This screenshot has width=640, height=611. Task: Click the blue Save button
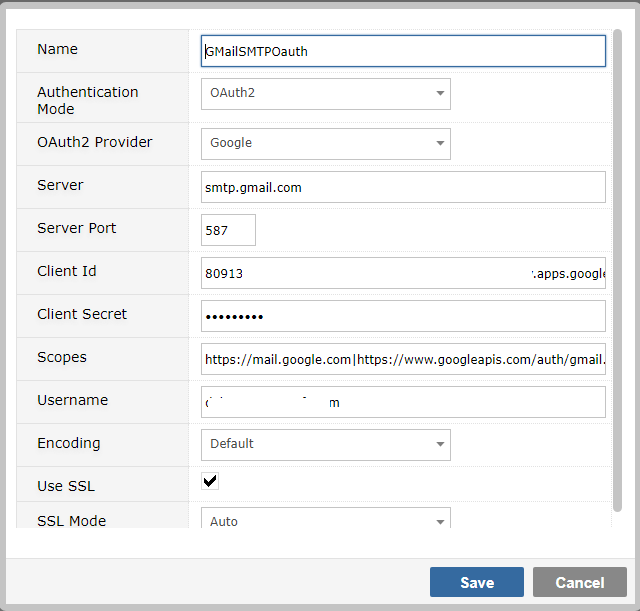point(477,582)
